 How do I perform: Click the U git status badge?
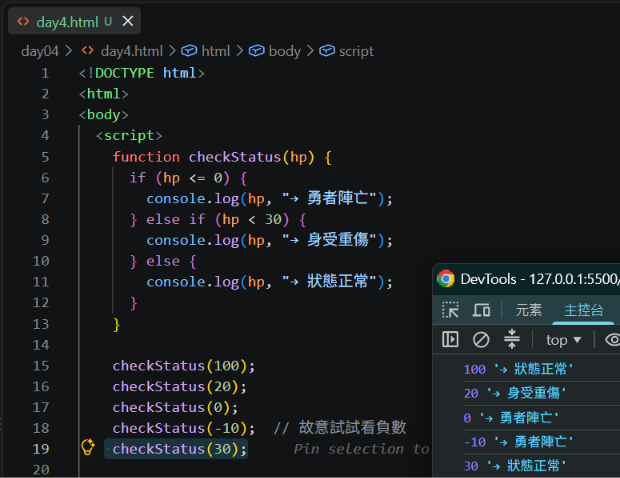click(108, 21)
